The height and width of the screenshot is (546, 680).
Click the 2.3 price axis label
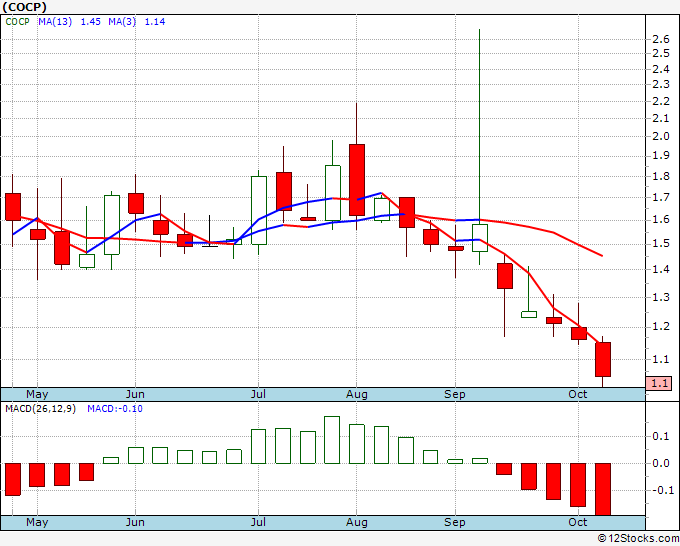pyautogui.click(x=660, y=84)
